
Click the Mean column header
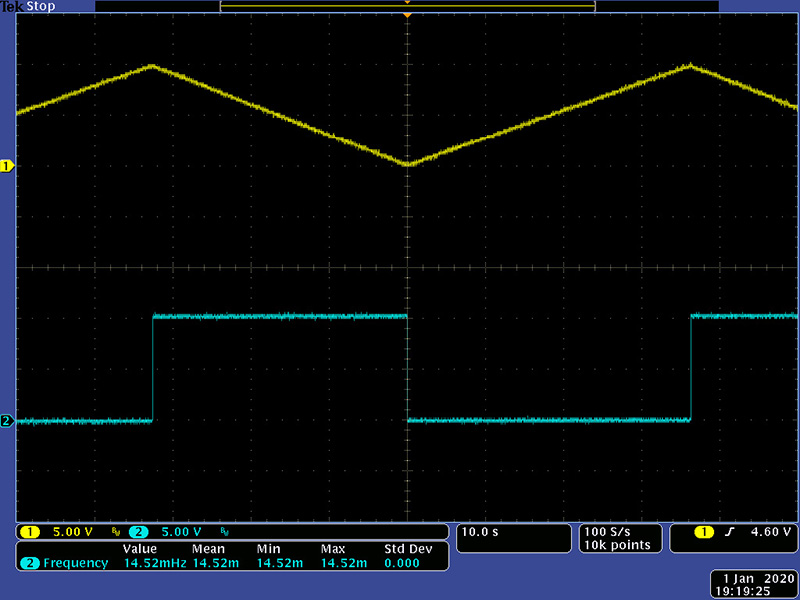209,549
